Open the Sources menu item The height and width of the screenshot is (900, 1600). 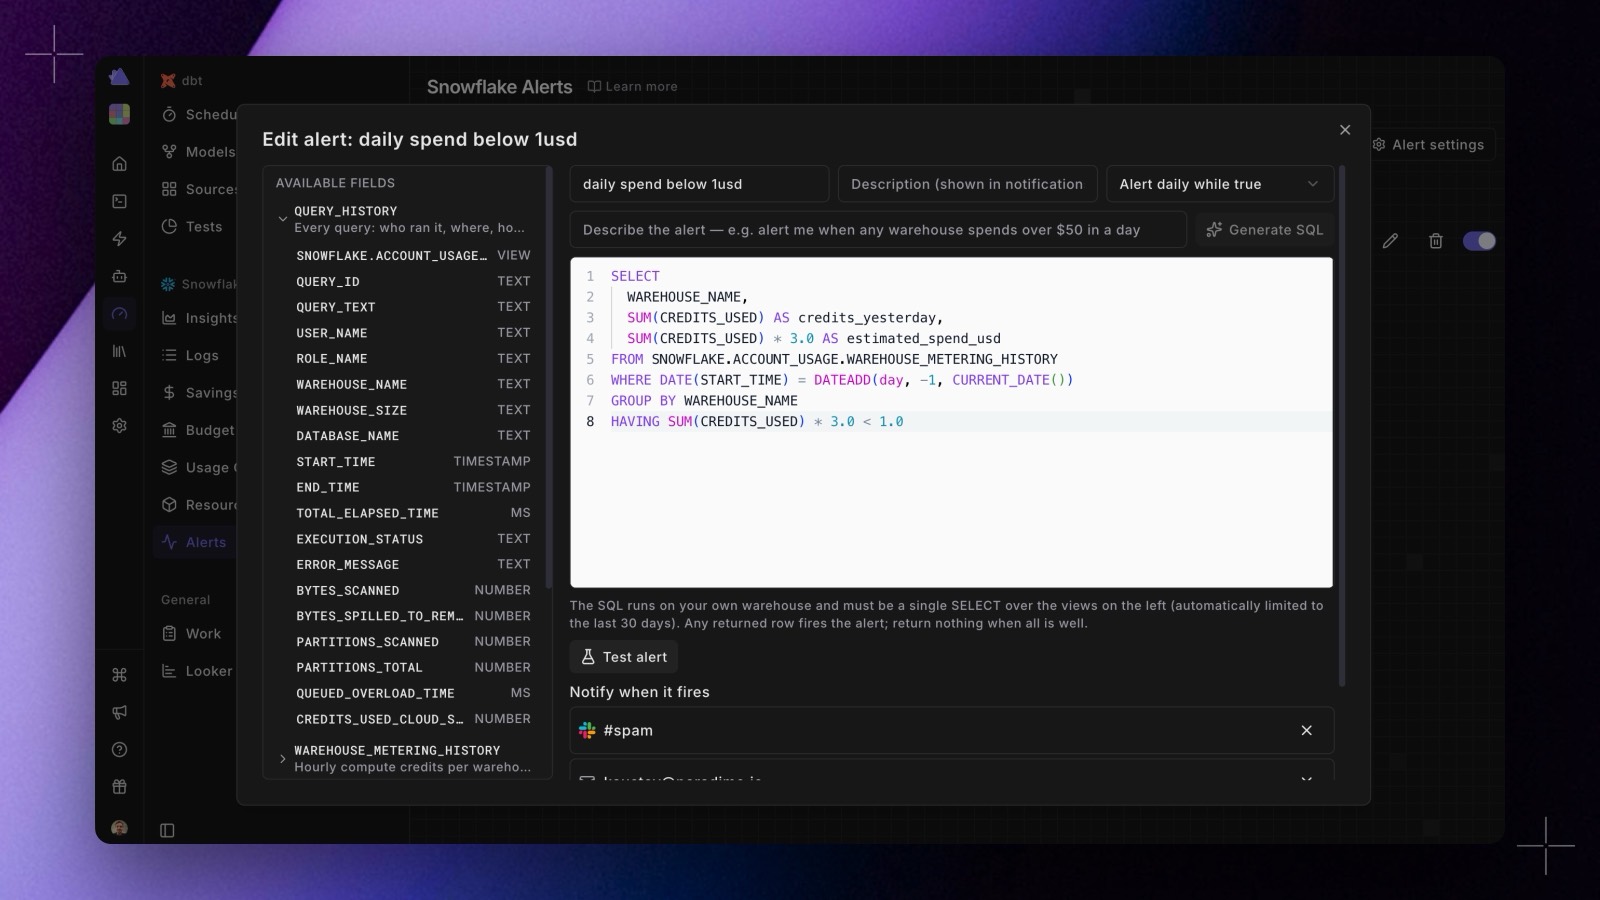coord(200,189)
